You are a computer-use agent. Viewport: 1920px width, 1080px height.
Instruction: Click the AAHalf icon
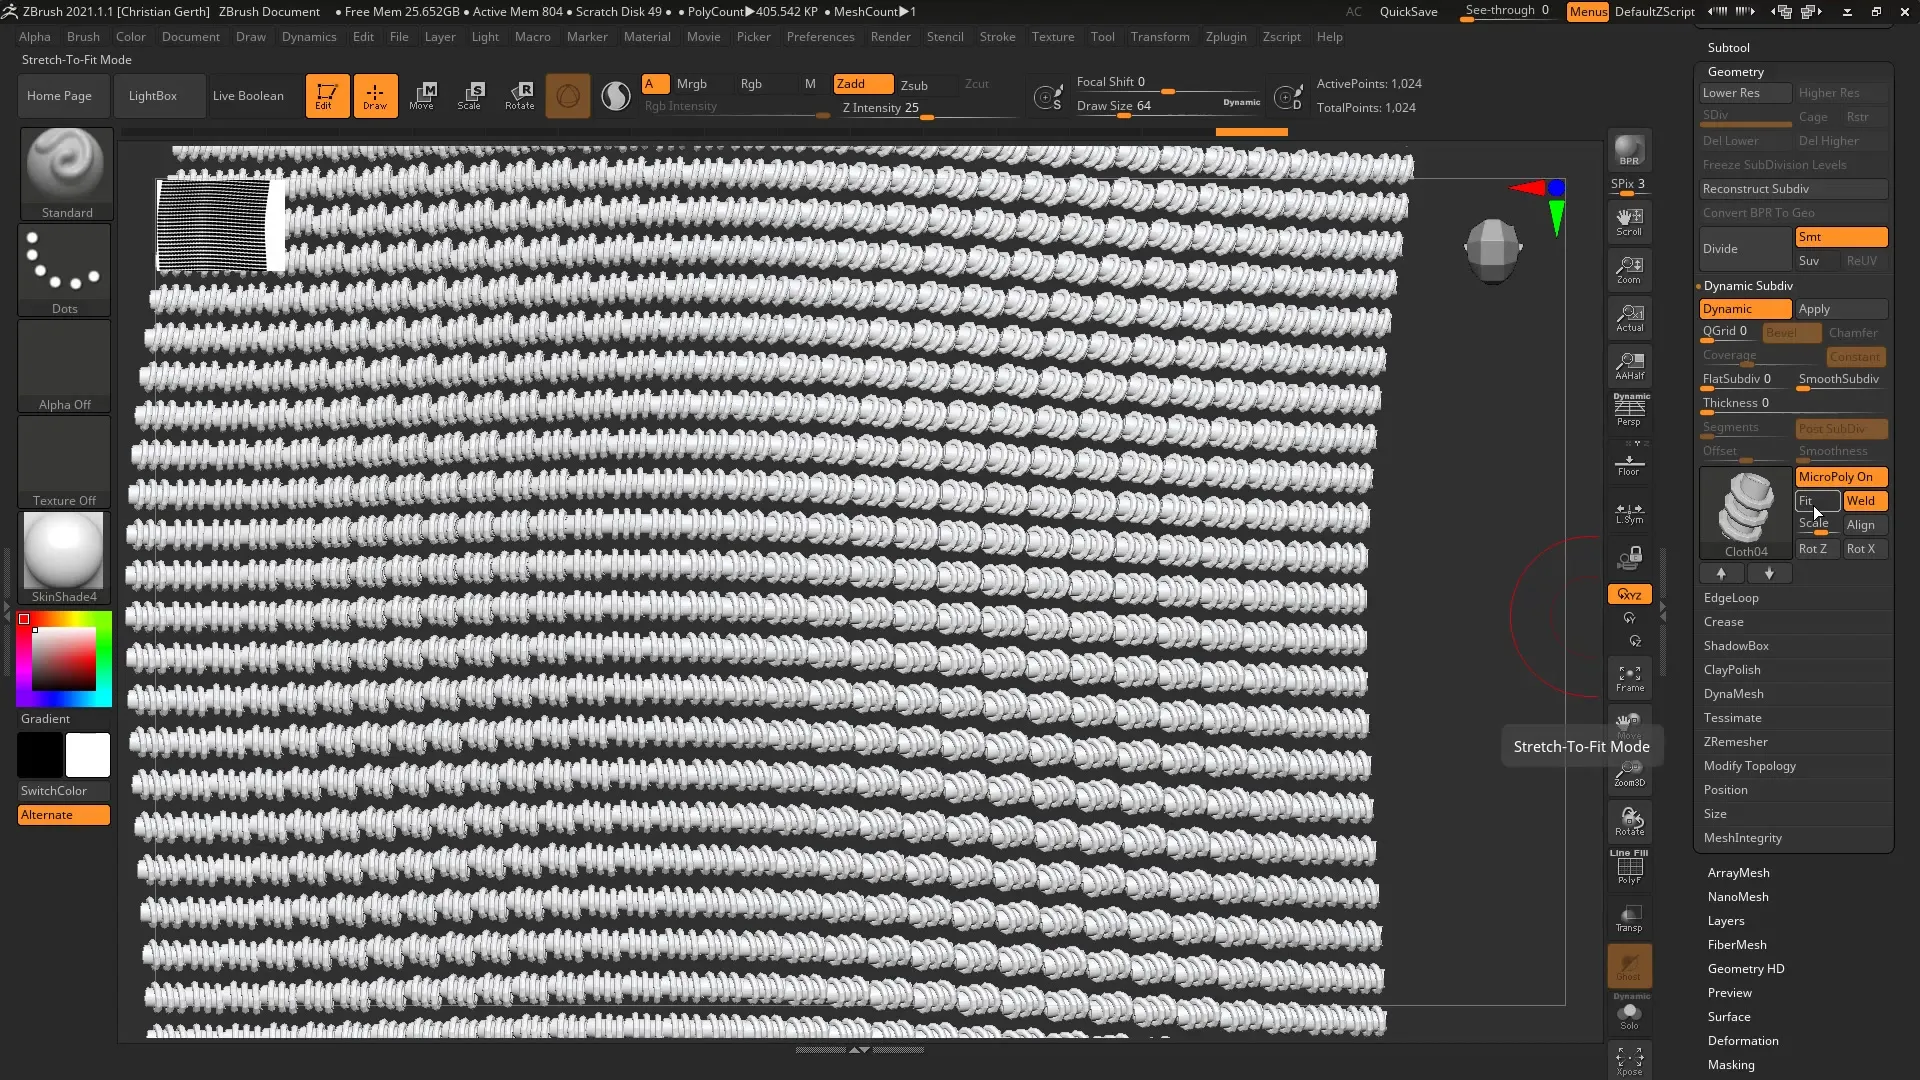coord(1629,366)
